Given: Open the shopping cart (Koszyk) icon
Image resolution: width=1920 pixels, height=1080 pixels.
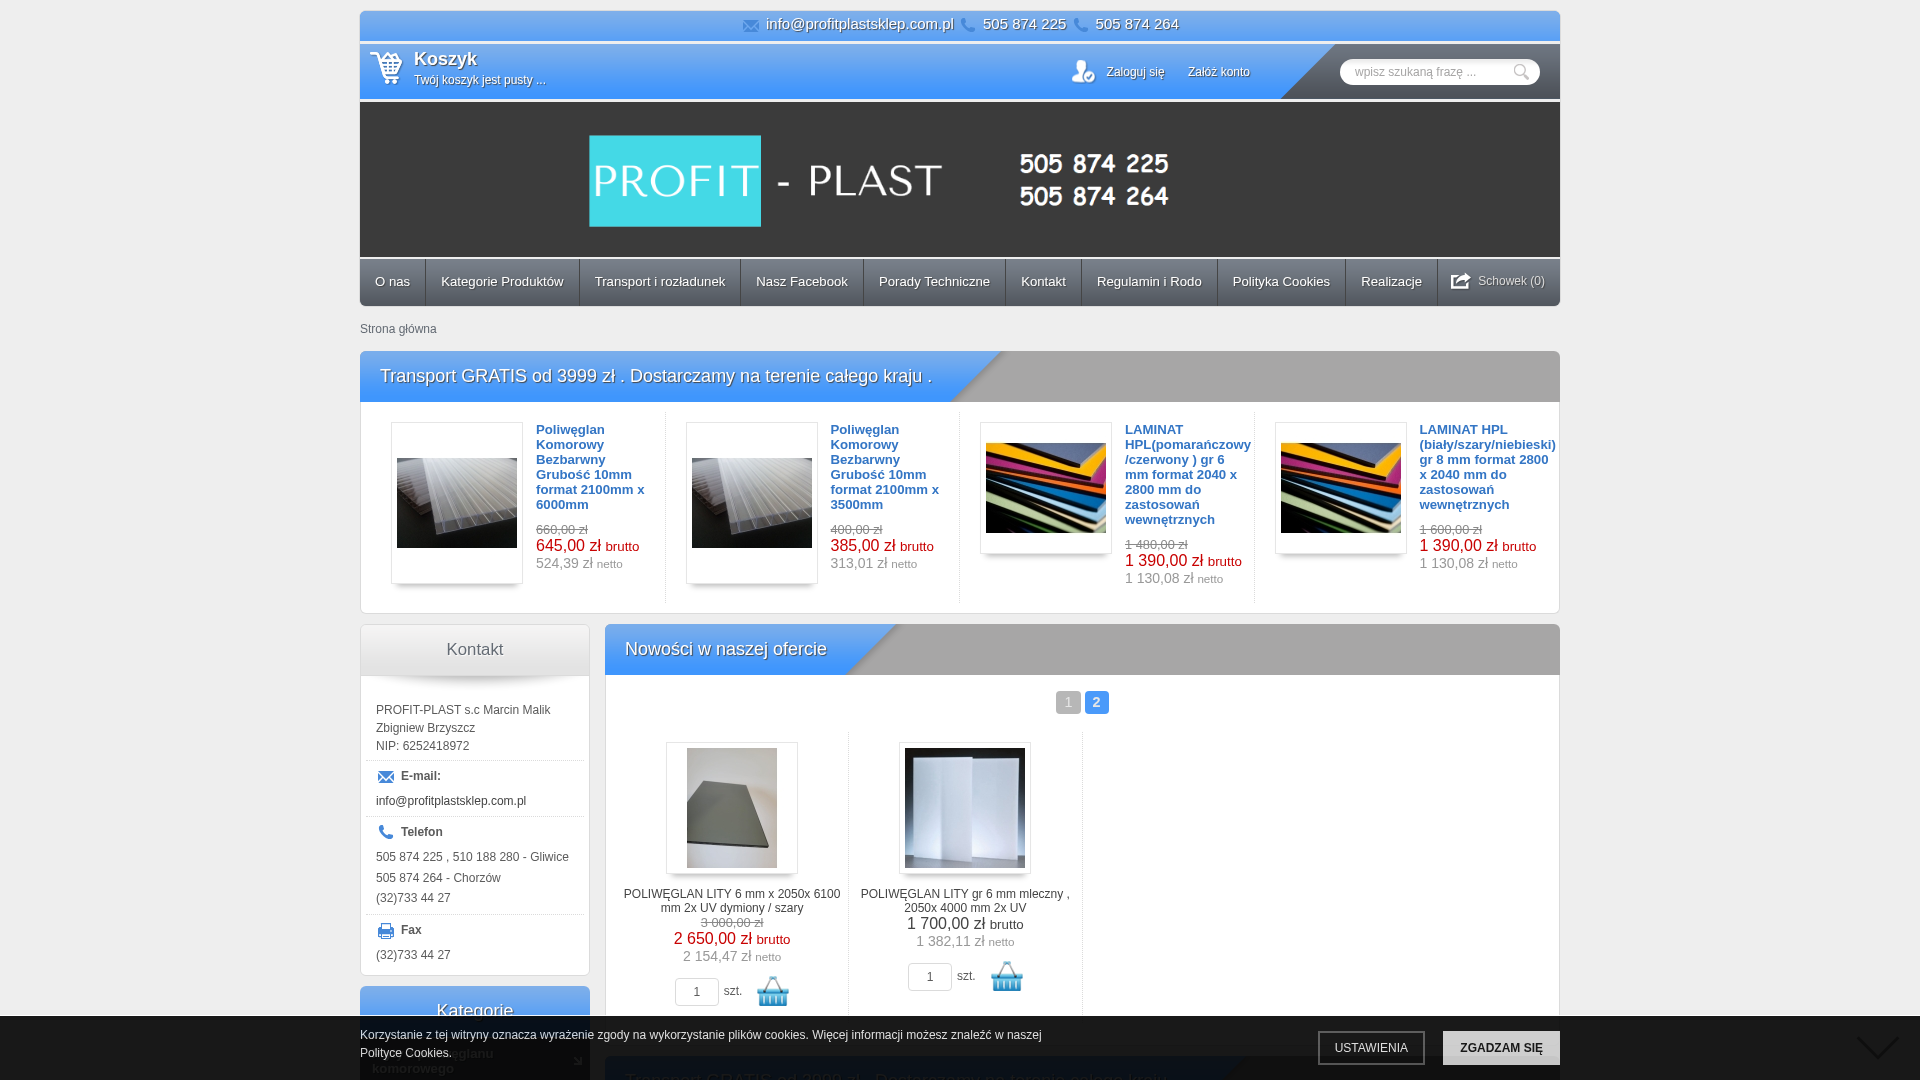Looking at the screenshot, I should coord(386,68).
